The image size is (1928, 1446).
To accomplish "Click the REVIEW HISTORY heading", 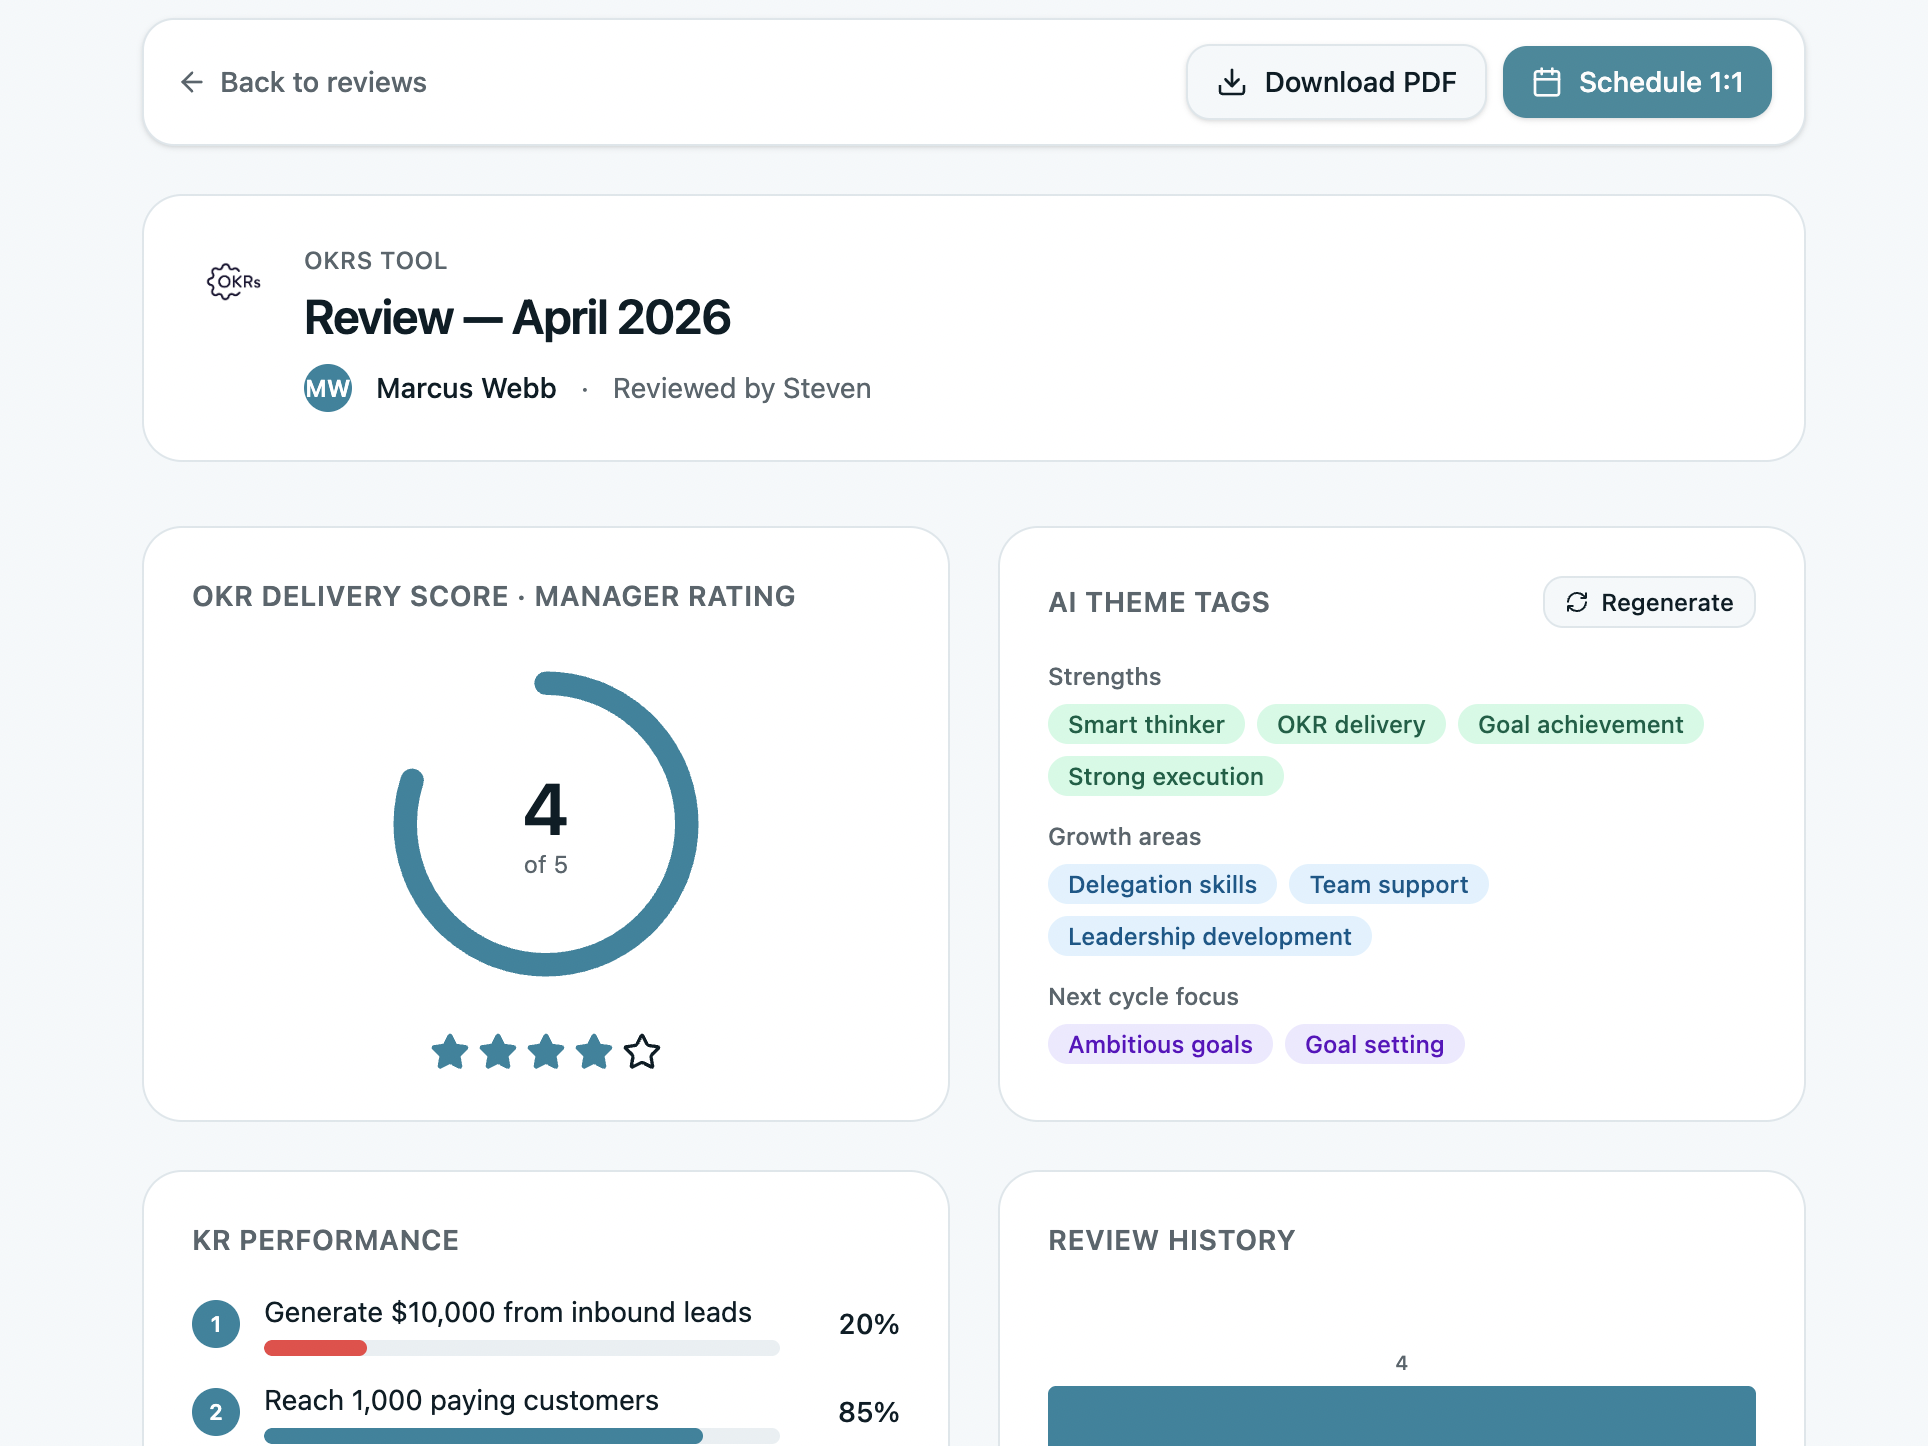I will [x=1171, y=1240].
